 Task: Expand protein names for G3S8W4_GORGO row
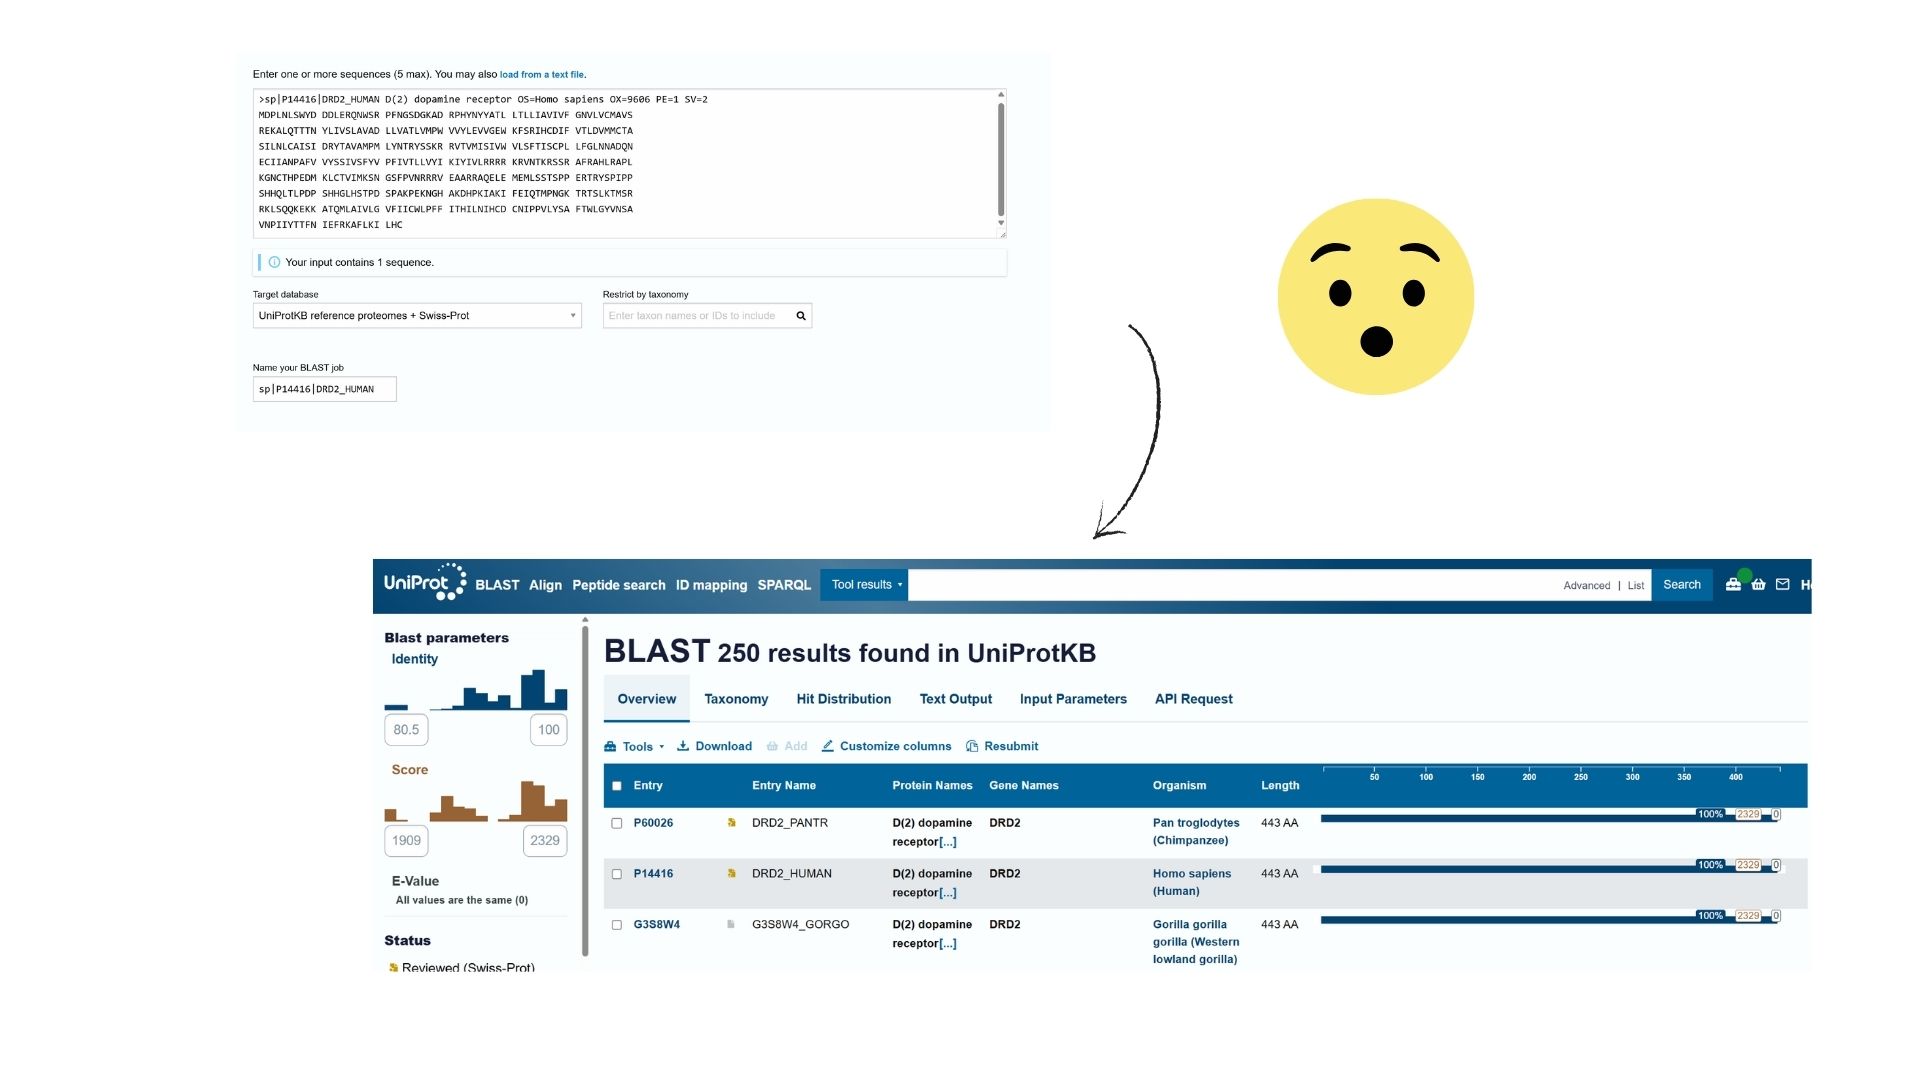tap(948, 944)
